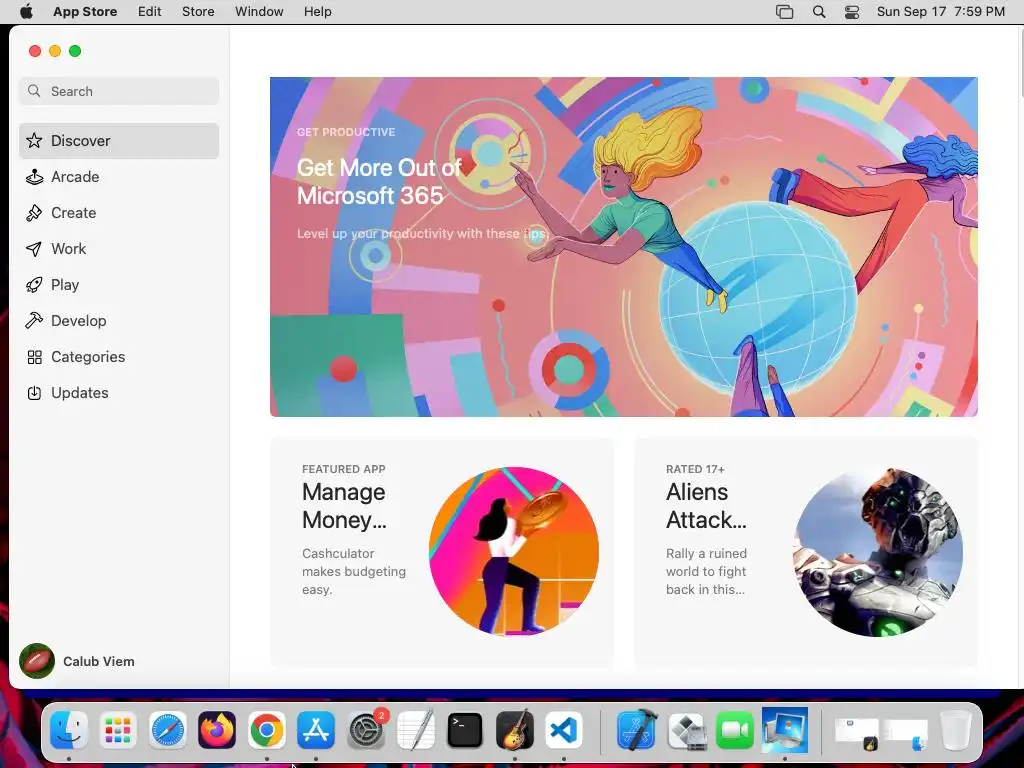This screenshot has width=1024, height=768.
Task: Open Boot Camp Assistant from the Dock
Action: point(686,730)
